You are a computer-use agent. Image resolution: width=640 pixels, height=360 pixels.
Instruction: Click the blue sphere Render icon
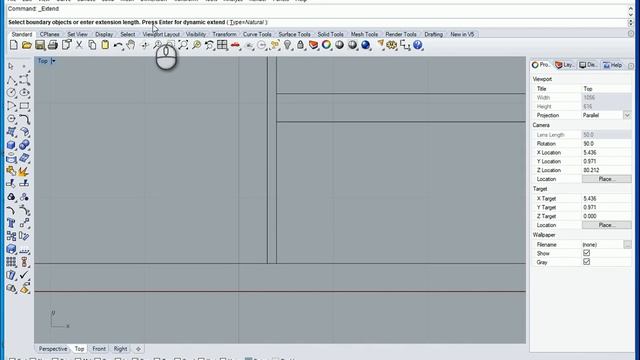365,45
